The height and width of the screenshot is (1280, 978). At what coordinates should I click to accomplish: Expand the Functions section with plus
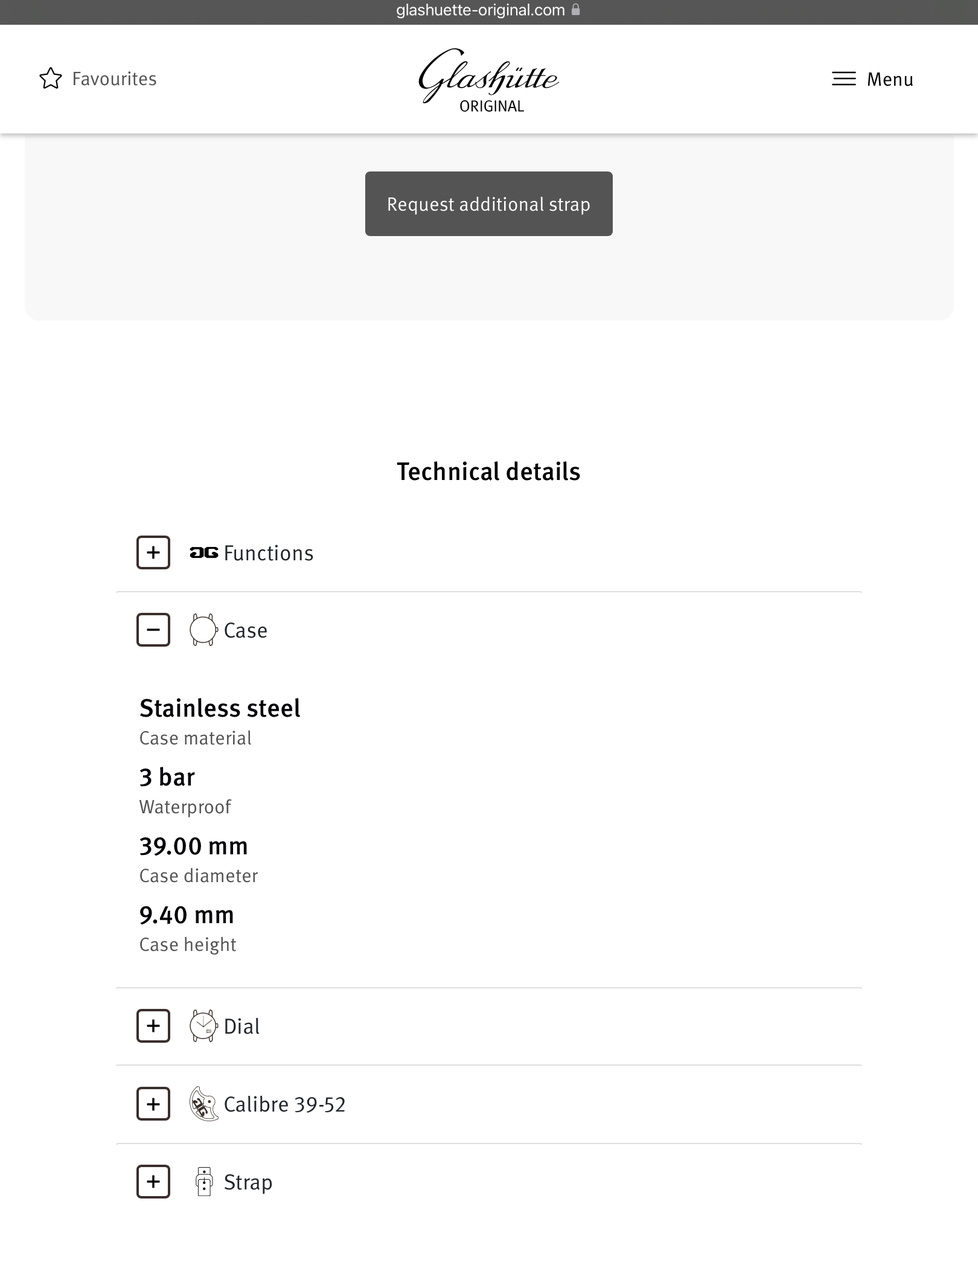(153, 552)
